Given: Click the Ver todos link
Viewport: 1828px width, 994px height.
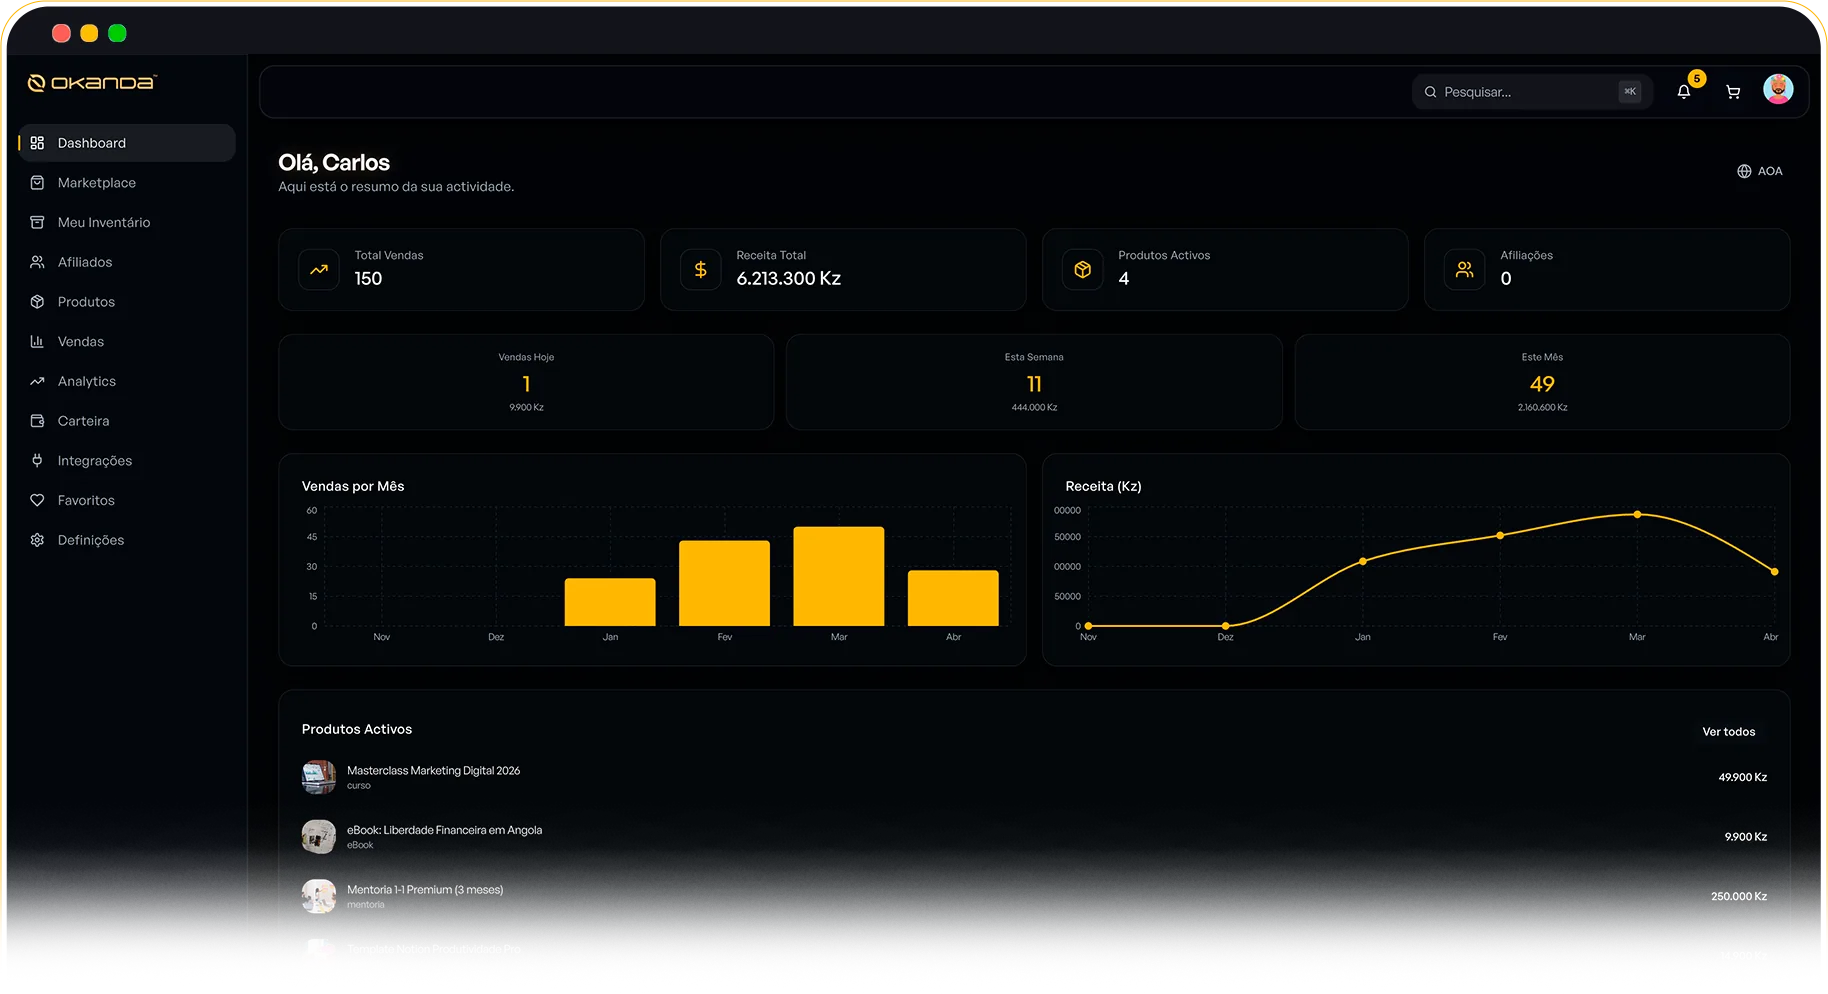Looking at the screenshot, I should [1729, 732].
